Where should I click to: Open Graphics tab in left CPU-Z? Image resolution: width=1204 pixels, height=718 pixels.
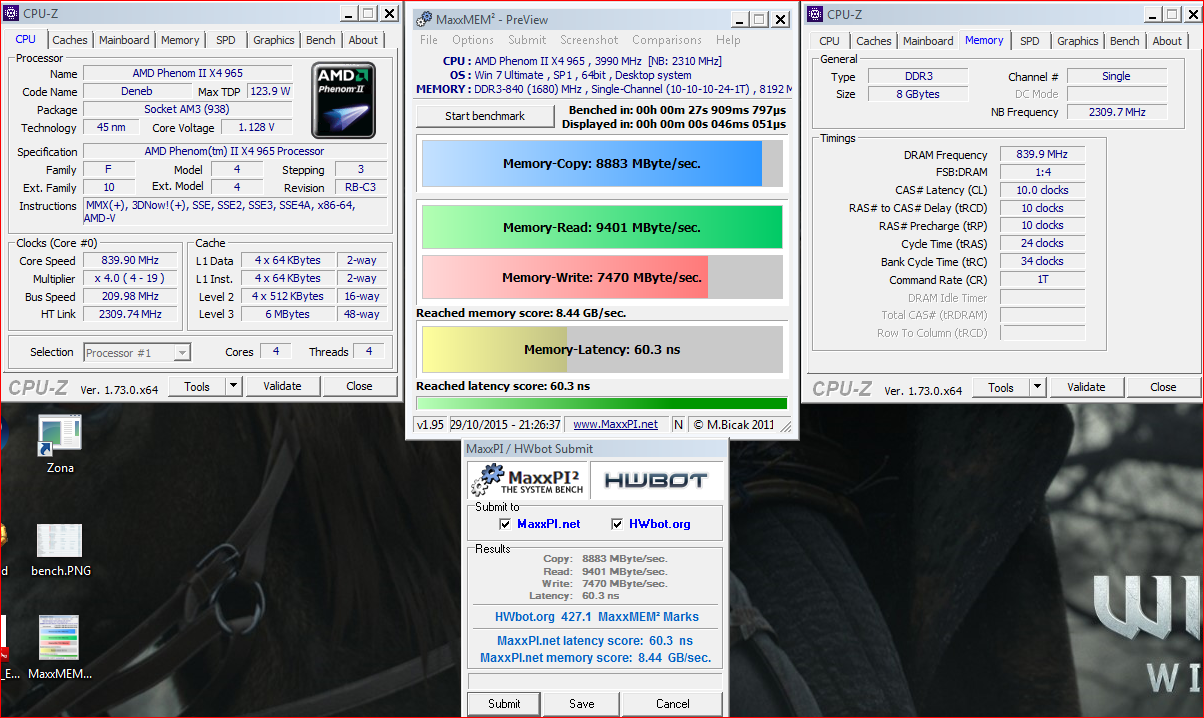click(273, 40)
